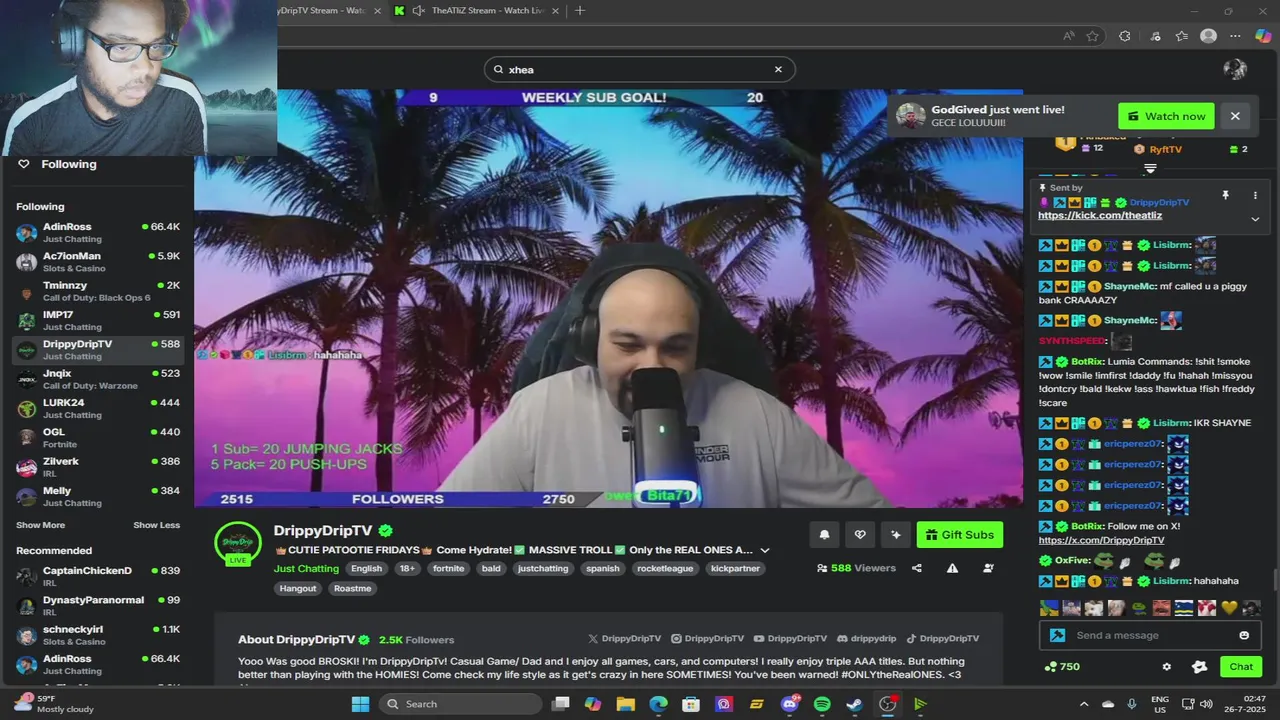Collapse the chat leaderboard handle
The image size is (1280, 720).
[x=1150, y=169]
